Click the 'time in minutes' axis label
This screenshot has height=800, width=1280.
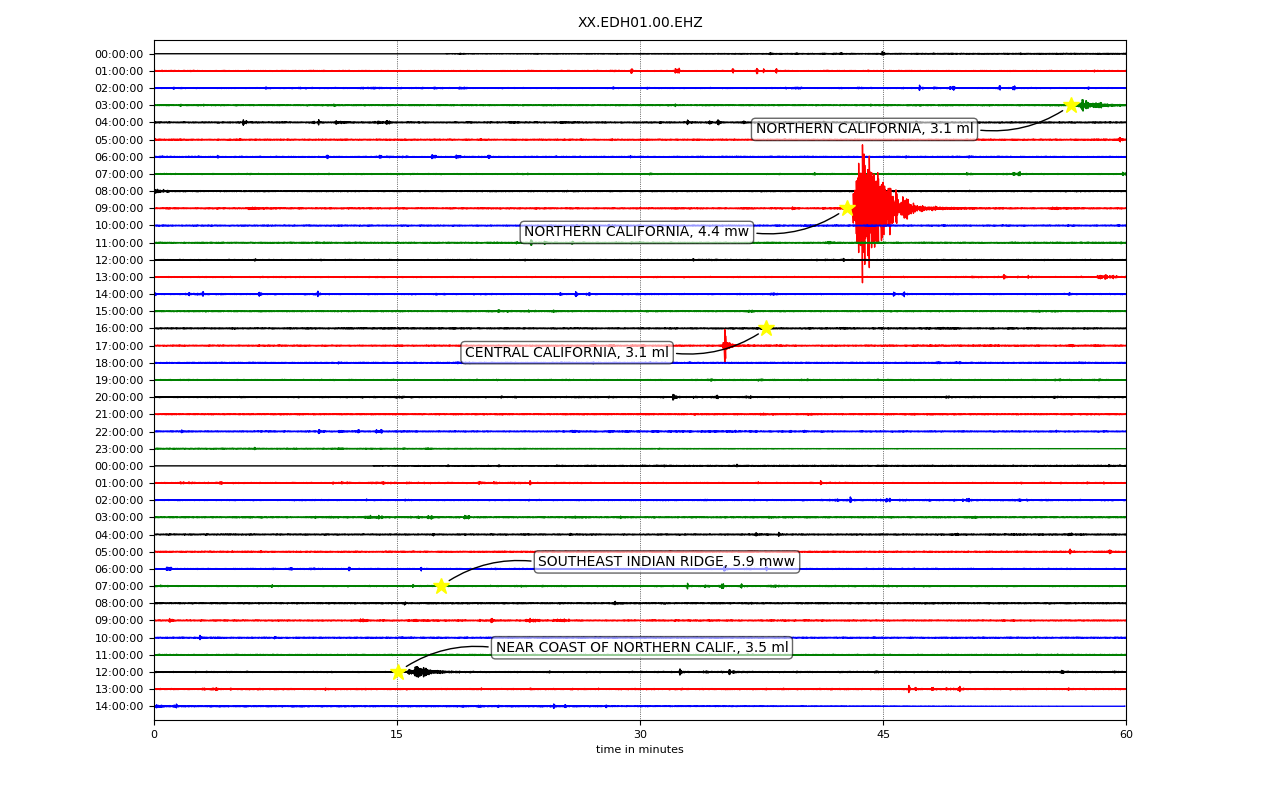640,750
